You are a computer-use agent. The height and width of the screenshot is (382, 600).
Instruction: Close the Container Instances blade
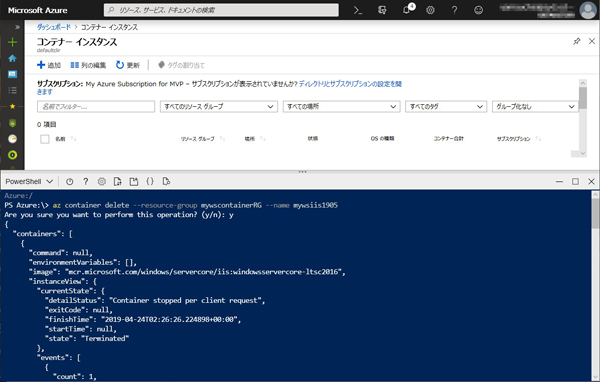[x=592, y=41]
